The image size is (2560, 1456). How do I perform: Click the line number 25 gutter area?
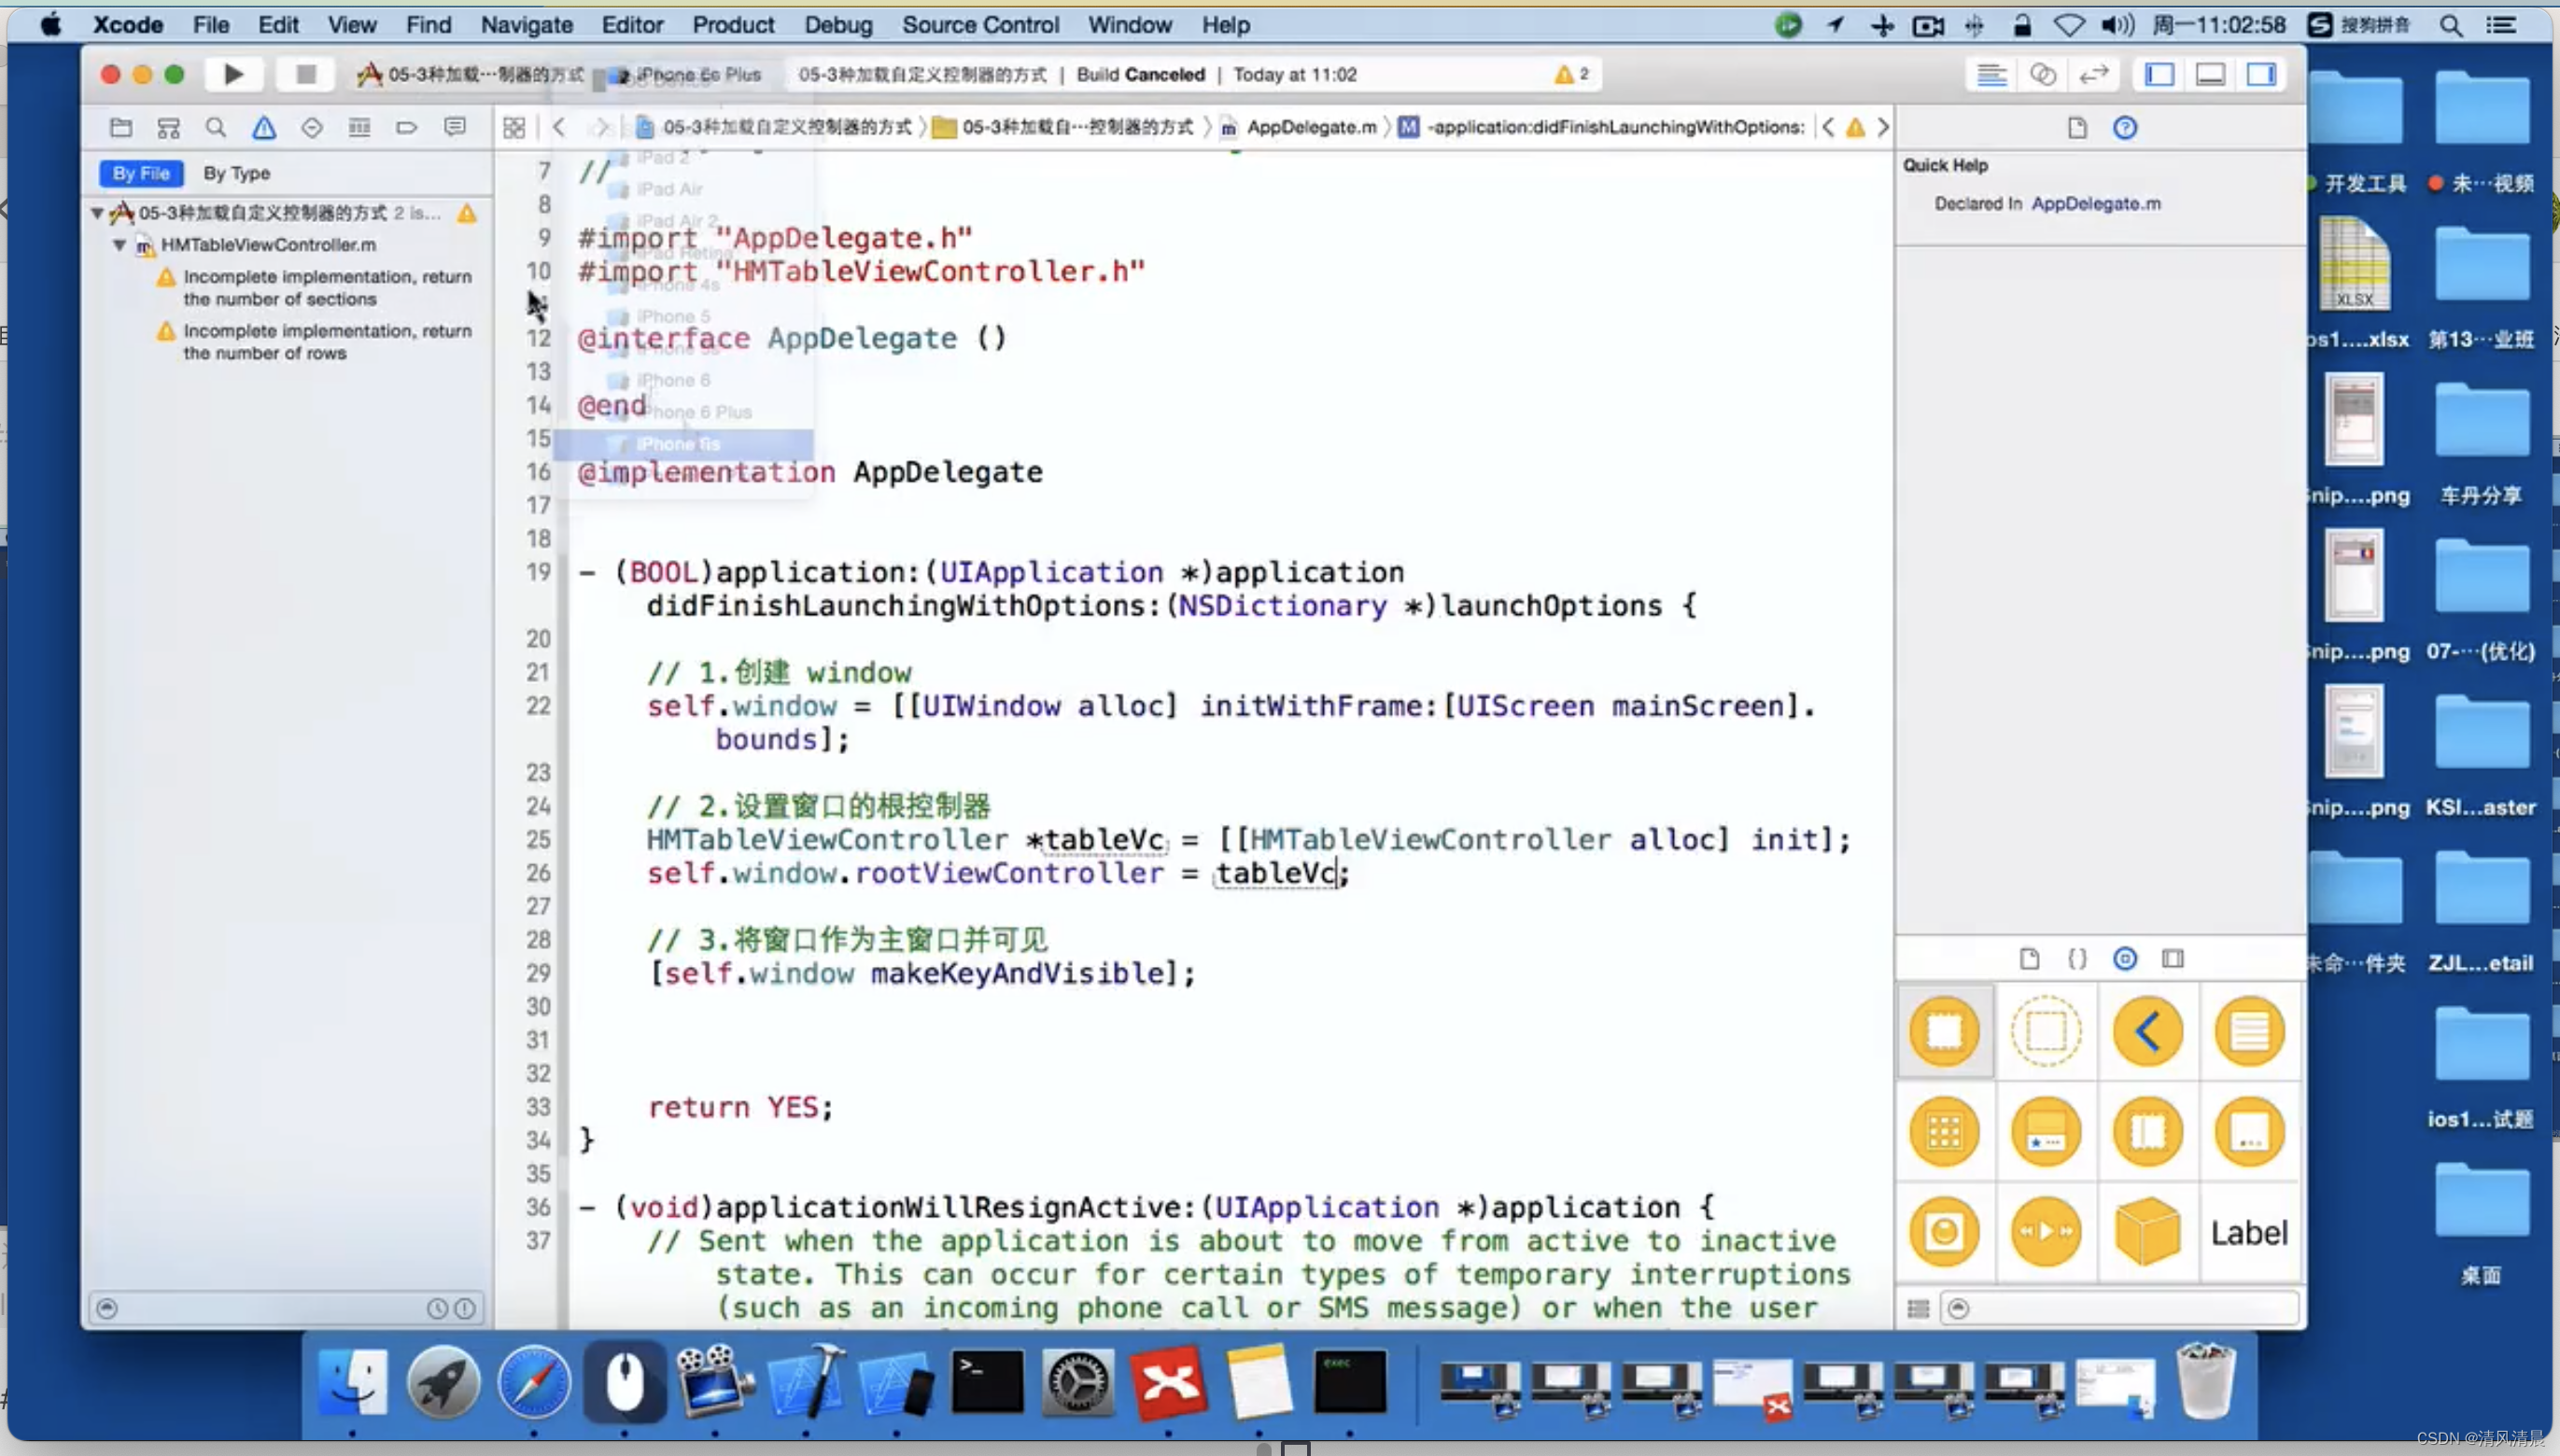click(540, 839)
